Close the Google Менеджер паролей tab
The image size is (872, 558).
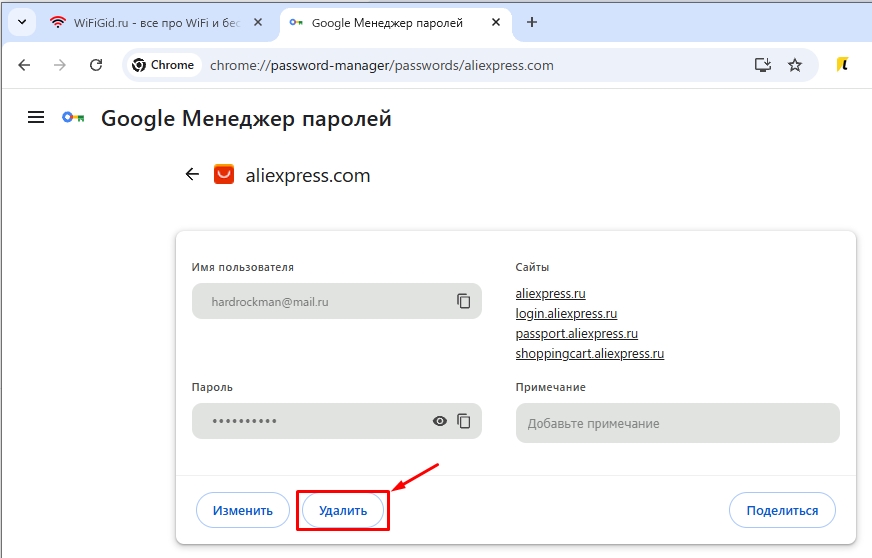pos(496,22)
